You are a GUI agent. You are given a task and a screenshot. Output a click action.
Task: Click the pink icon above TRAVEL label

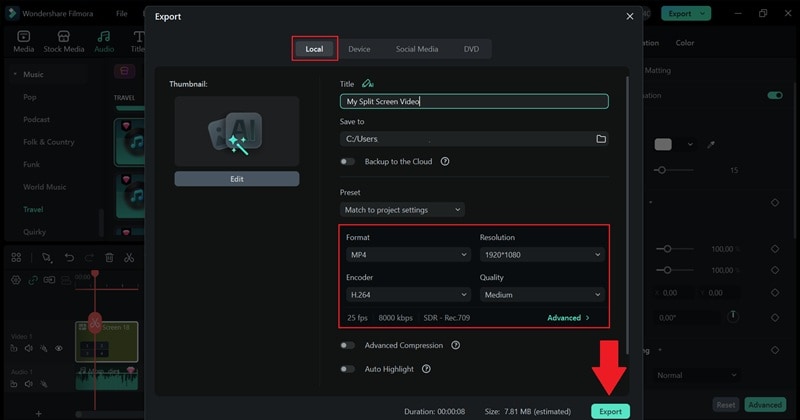(124, 71)
